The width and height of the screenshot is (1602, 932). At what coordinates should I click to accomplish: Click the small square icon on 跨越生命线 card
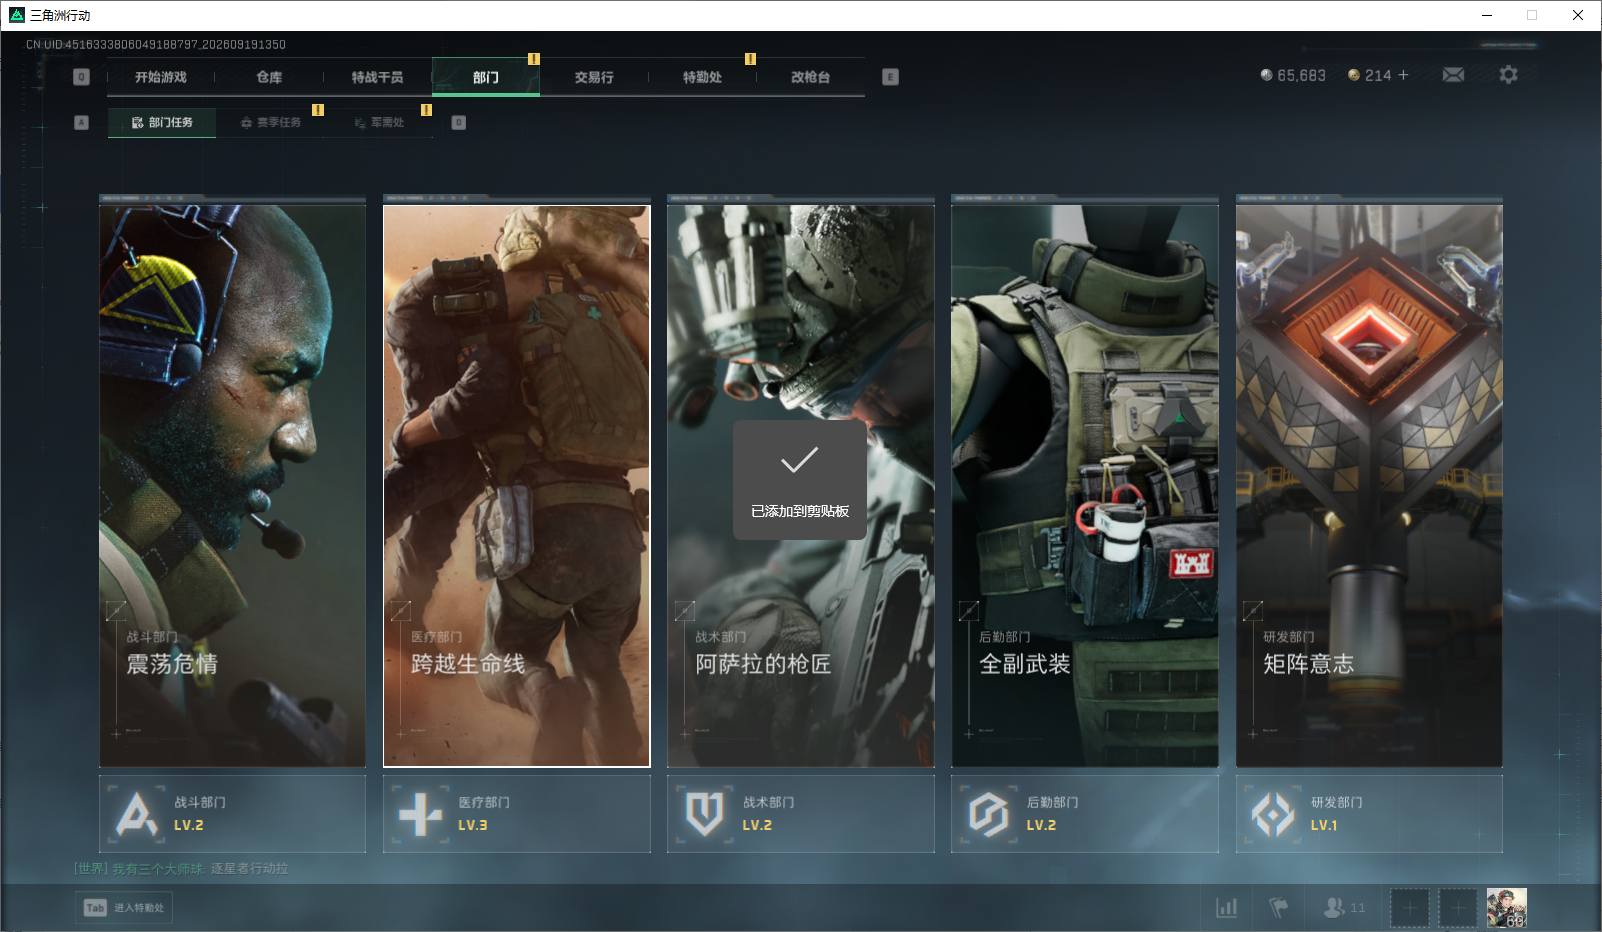(x=400, y=610)
